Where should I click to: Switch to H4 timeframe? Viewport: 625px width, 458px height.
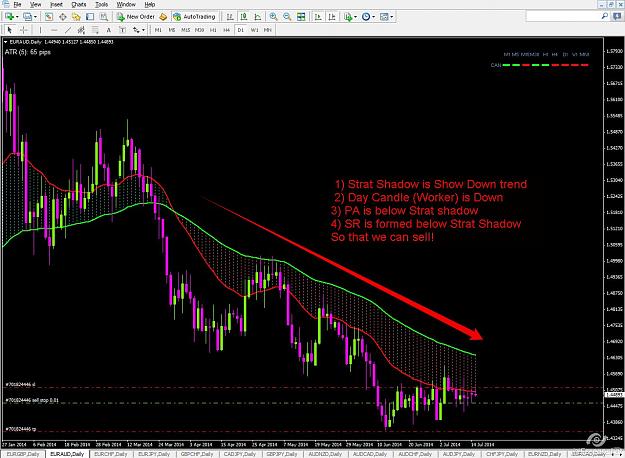point(226,30)
